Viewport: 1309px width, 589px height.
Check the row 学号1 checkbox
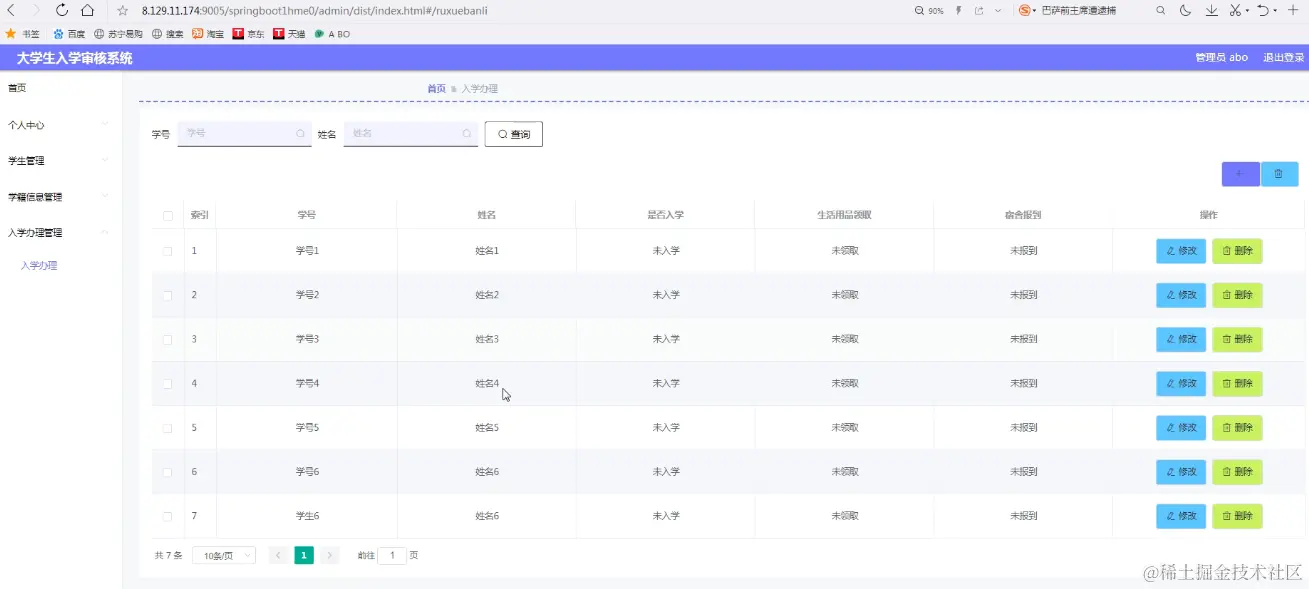point(167,251)
